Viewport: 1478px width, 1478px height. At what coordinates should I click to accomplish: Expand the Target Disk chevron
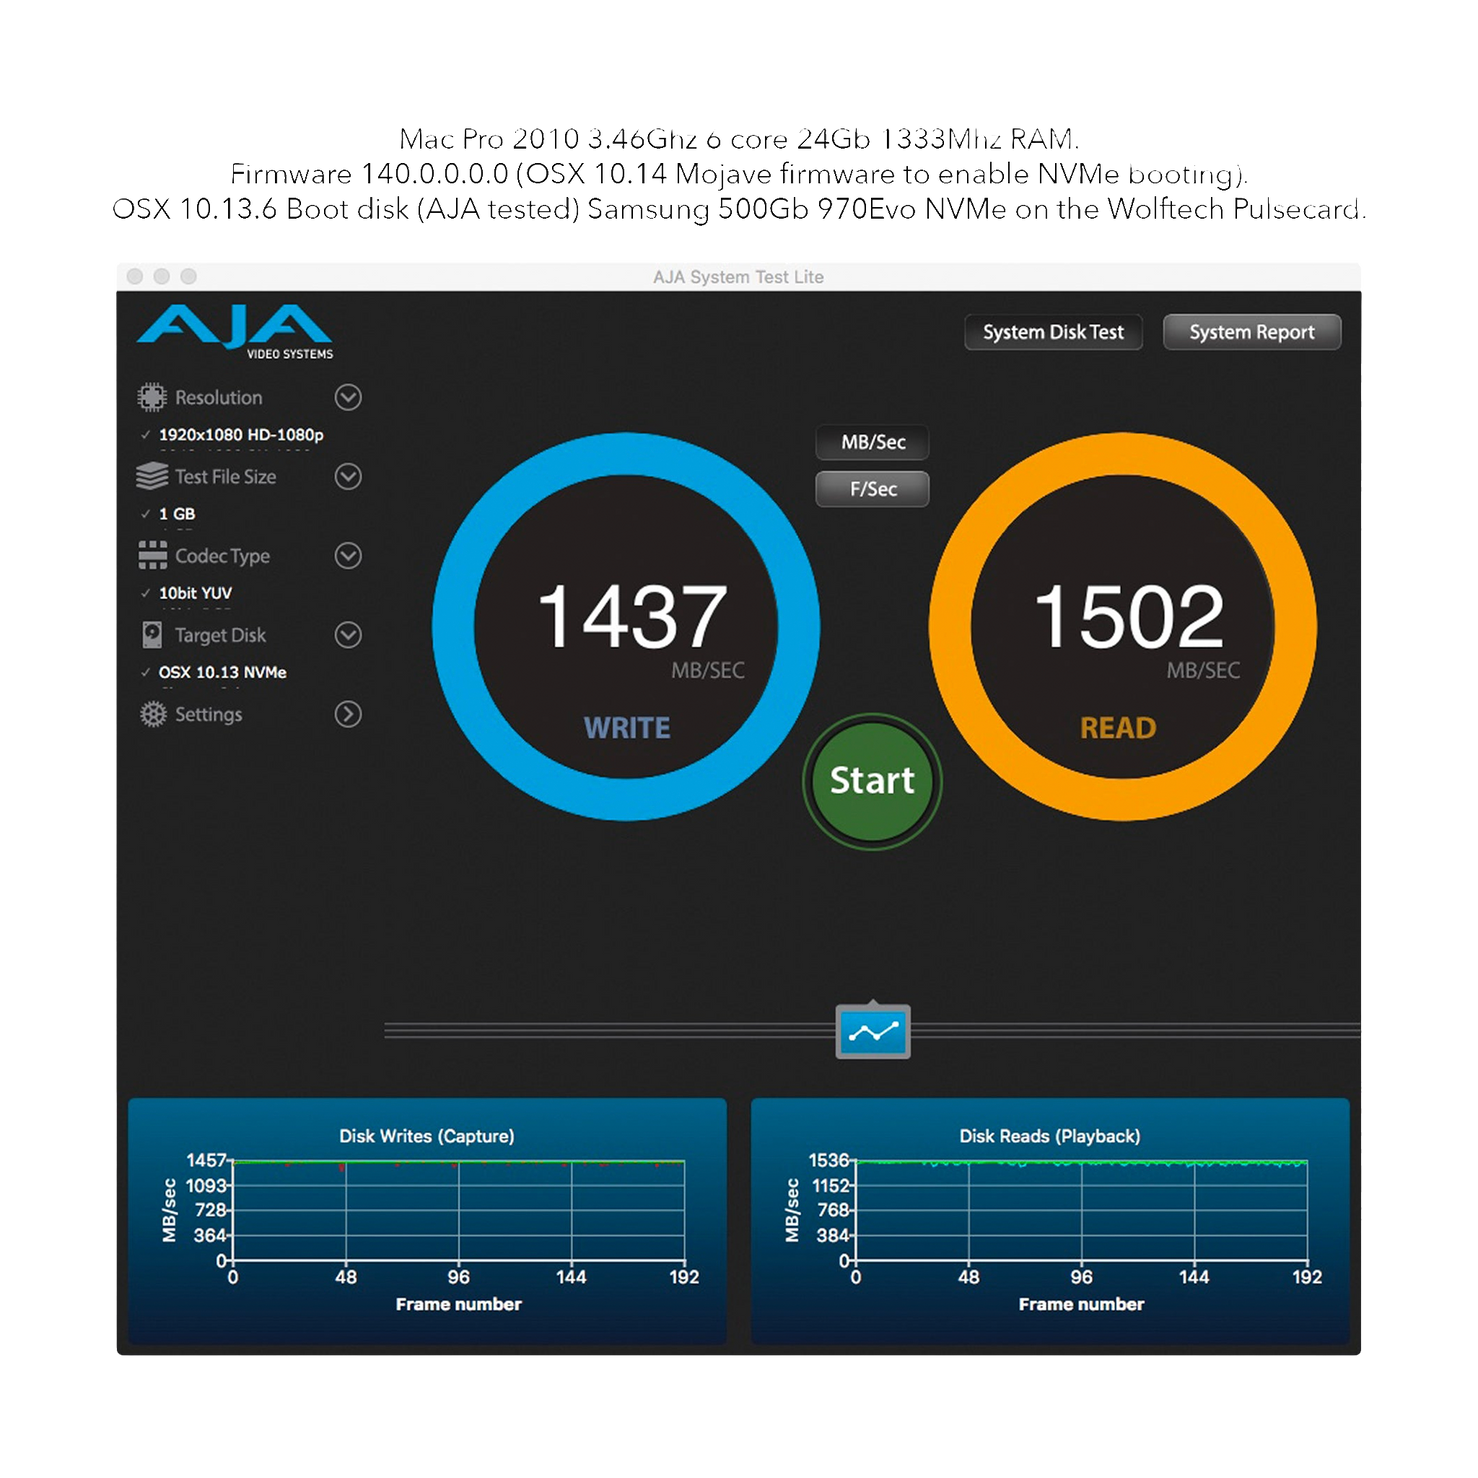(348, 634)
